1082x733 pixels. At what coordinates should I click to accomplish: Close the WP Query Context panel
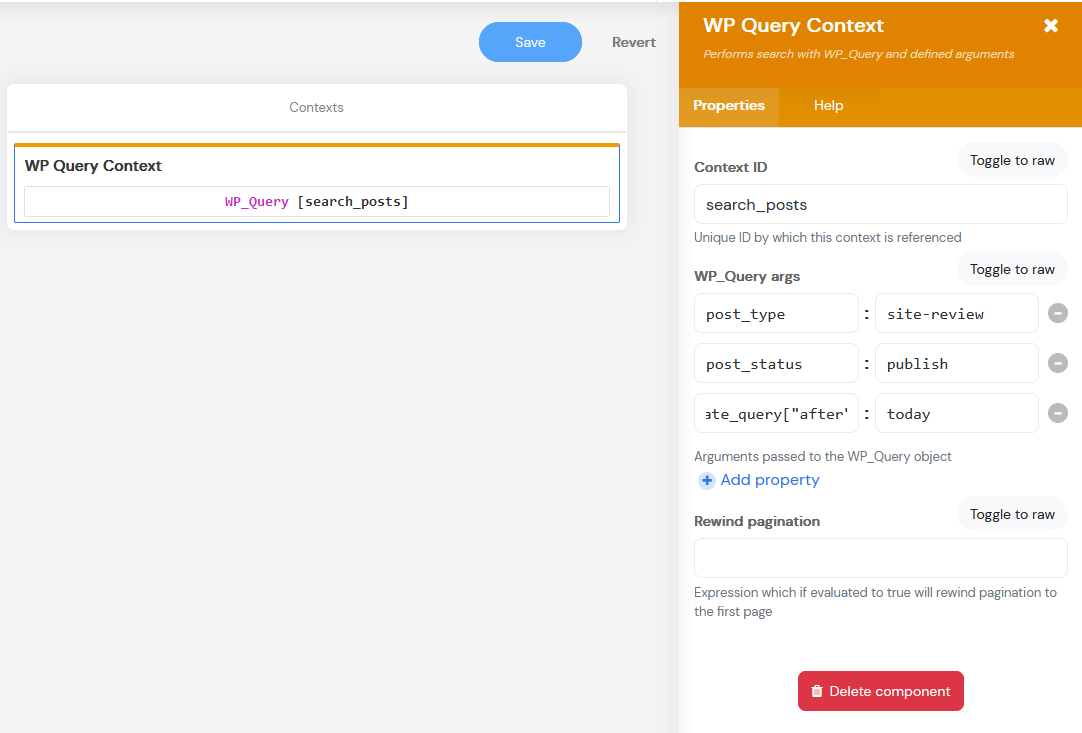1050,26
